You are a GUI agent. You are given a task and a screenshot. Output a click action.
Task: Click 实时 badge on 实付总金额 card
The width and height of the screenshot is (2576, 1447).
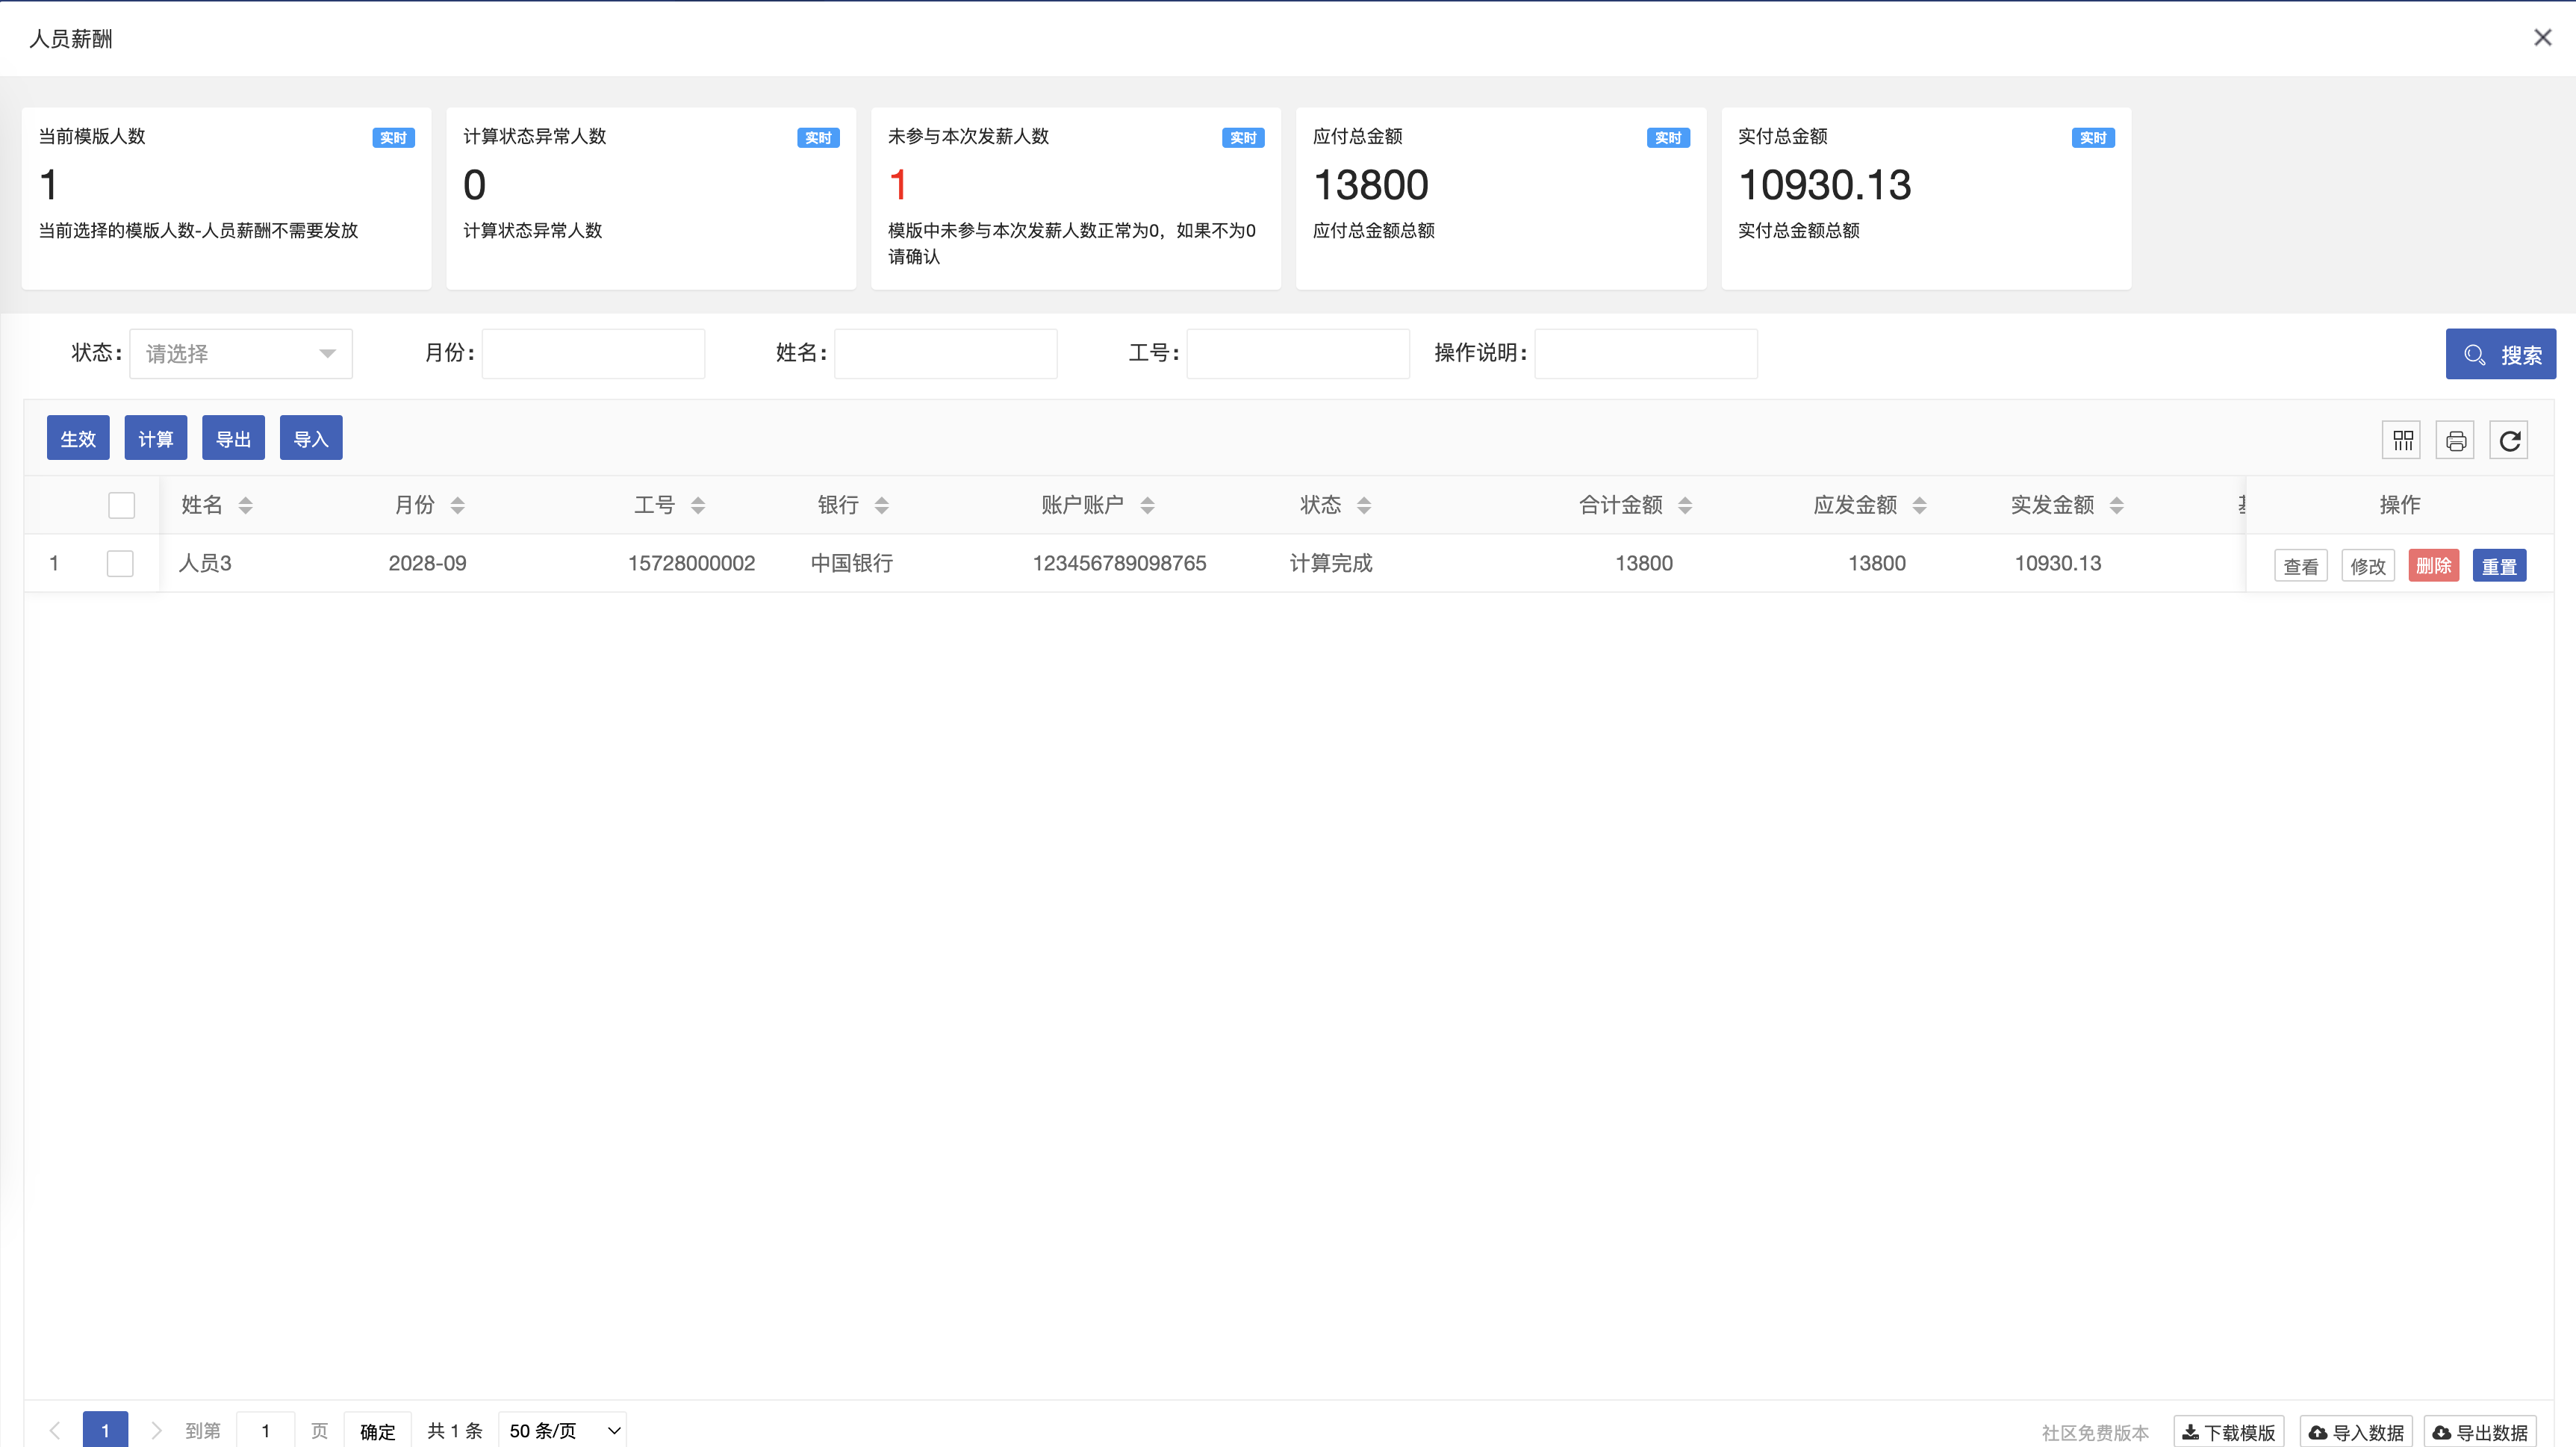pos(2093,138)
